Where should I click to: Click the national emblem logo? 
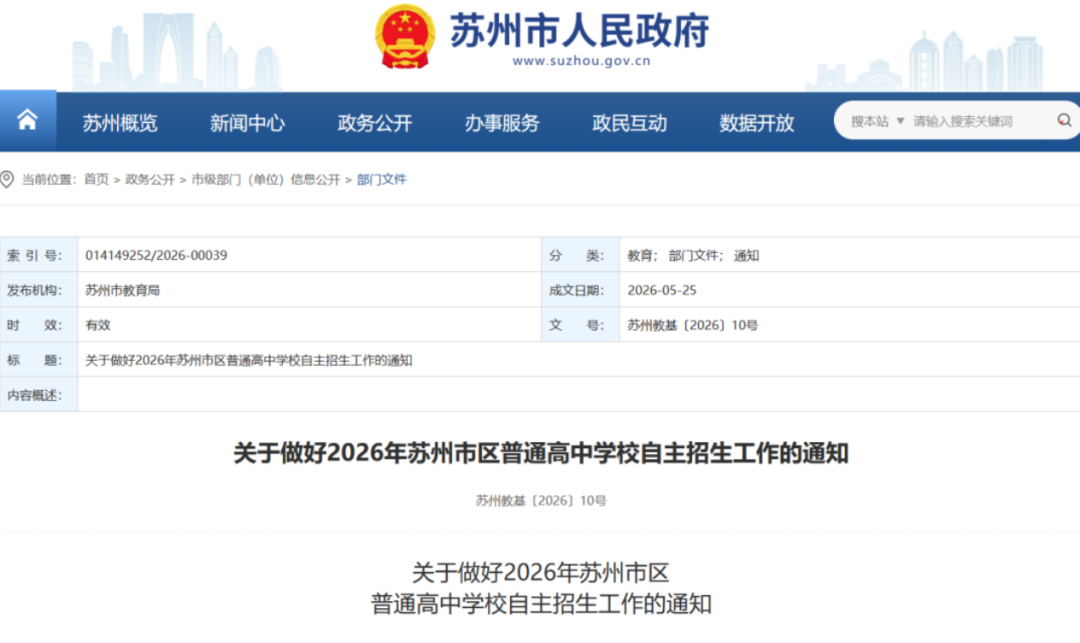(405, 36)
